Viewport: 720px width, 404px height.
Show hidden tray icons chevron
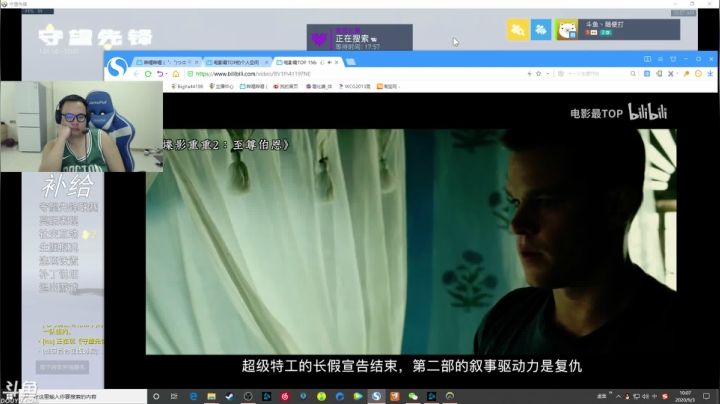pos(618,396)
